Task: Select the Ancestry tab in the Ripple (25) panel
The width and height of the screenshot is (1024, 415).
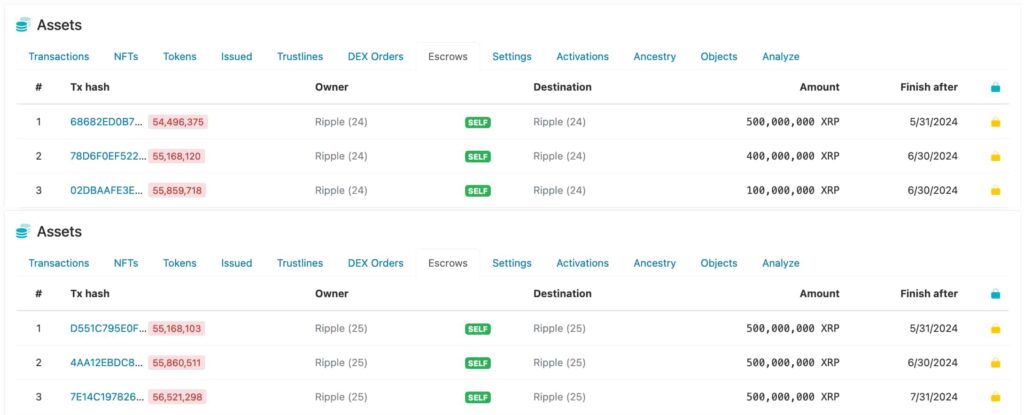Action: point(654,263)
